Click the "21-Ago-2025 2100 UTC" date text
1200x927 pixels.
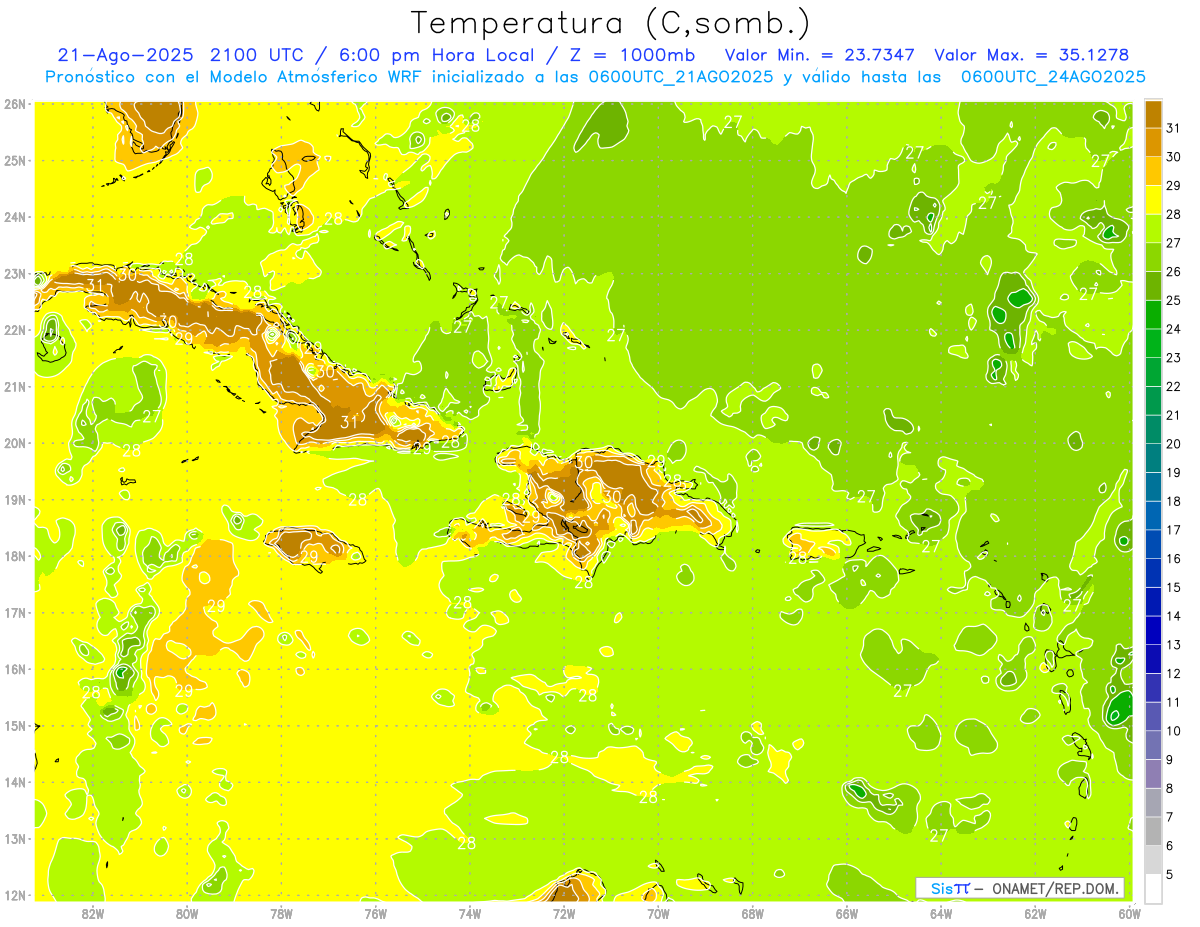pyautogui.click(x=183, y=55)
